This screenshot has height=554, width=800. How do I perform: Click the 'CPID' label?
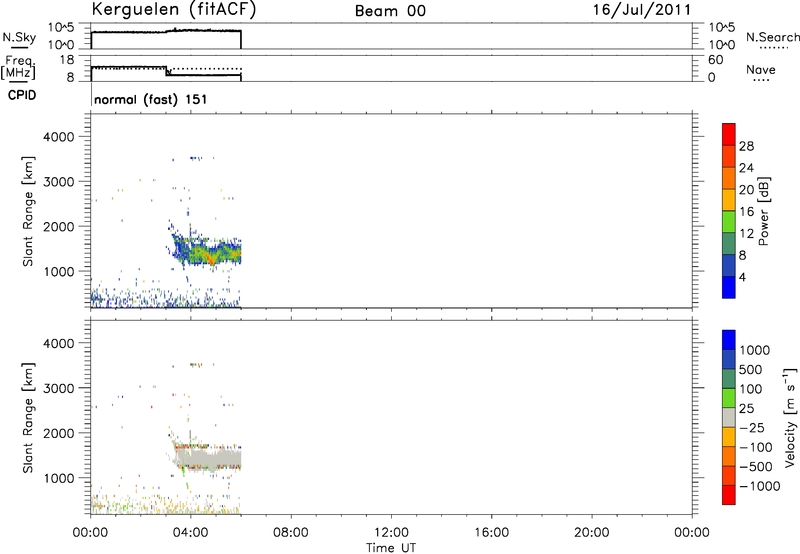point(22,95)
